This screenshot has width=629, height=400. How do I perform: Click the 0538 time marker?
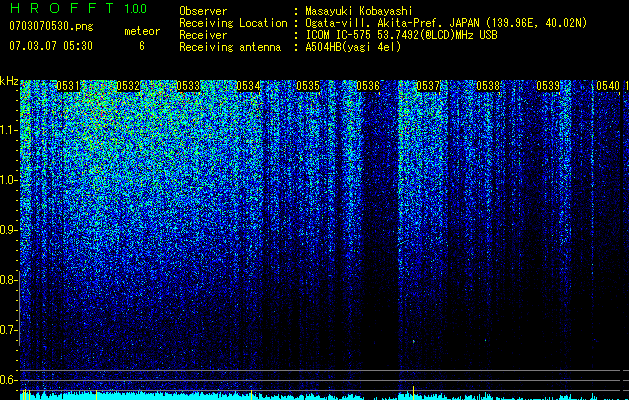click(488, 86)
